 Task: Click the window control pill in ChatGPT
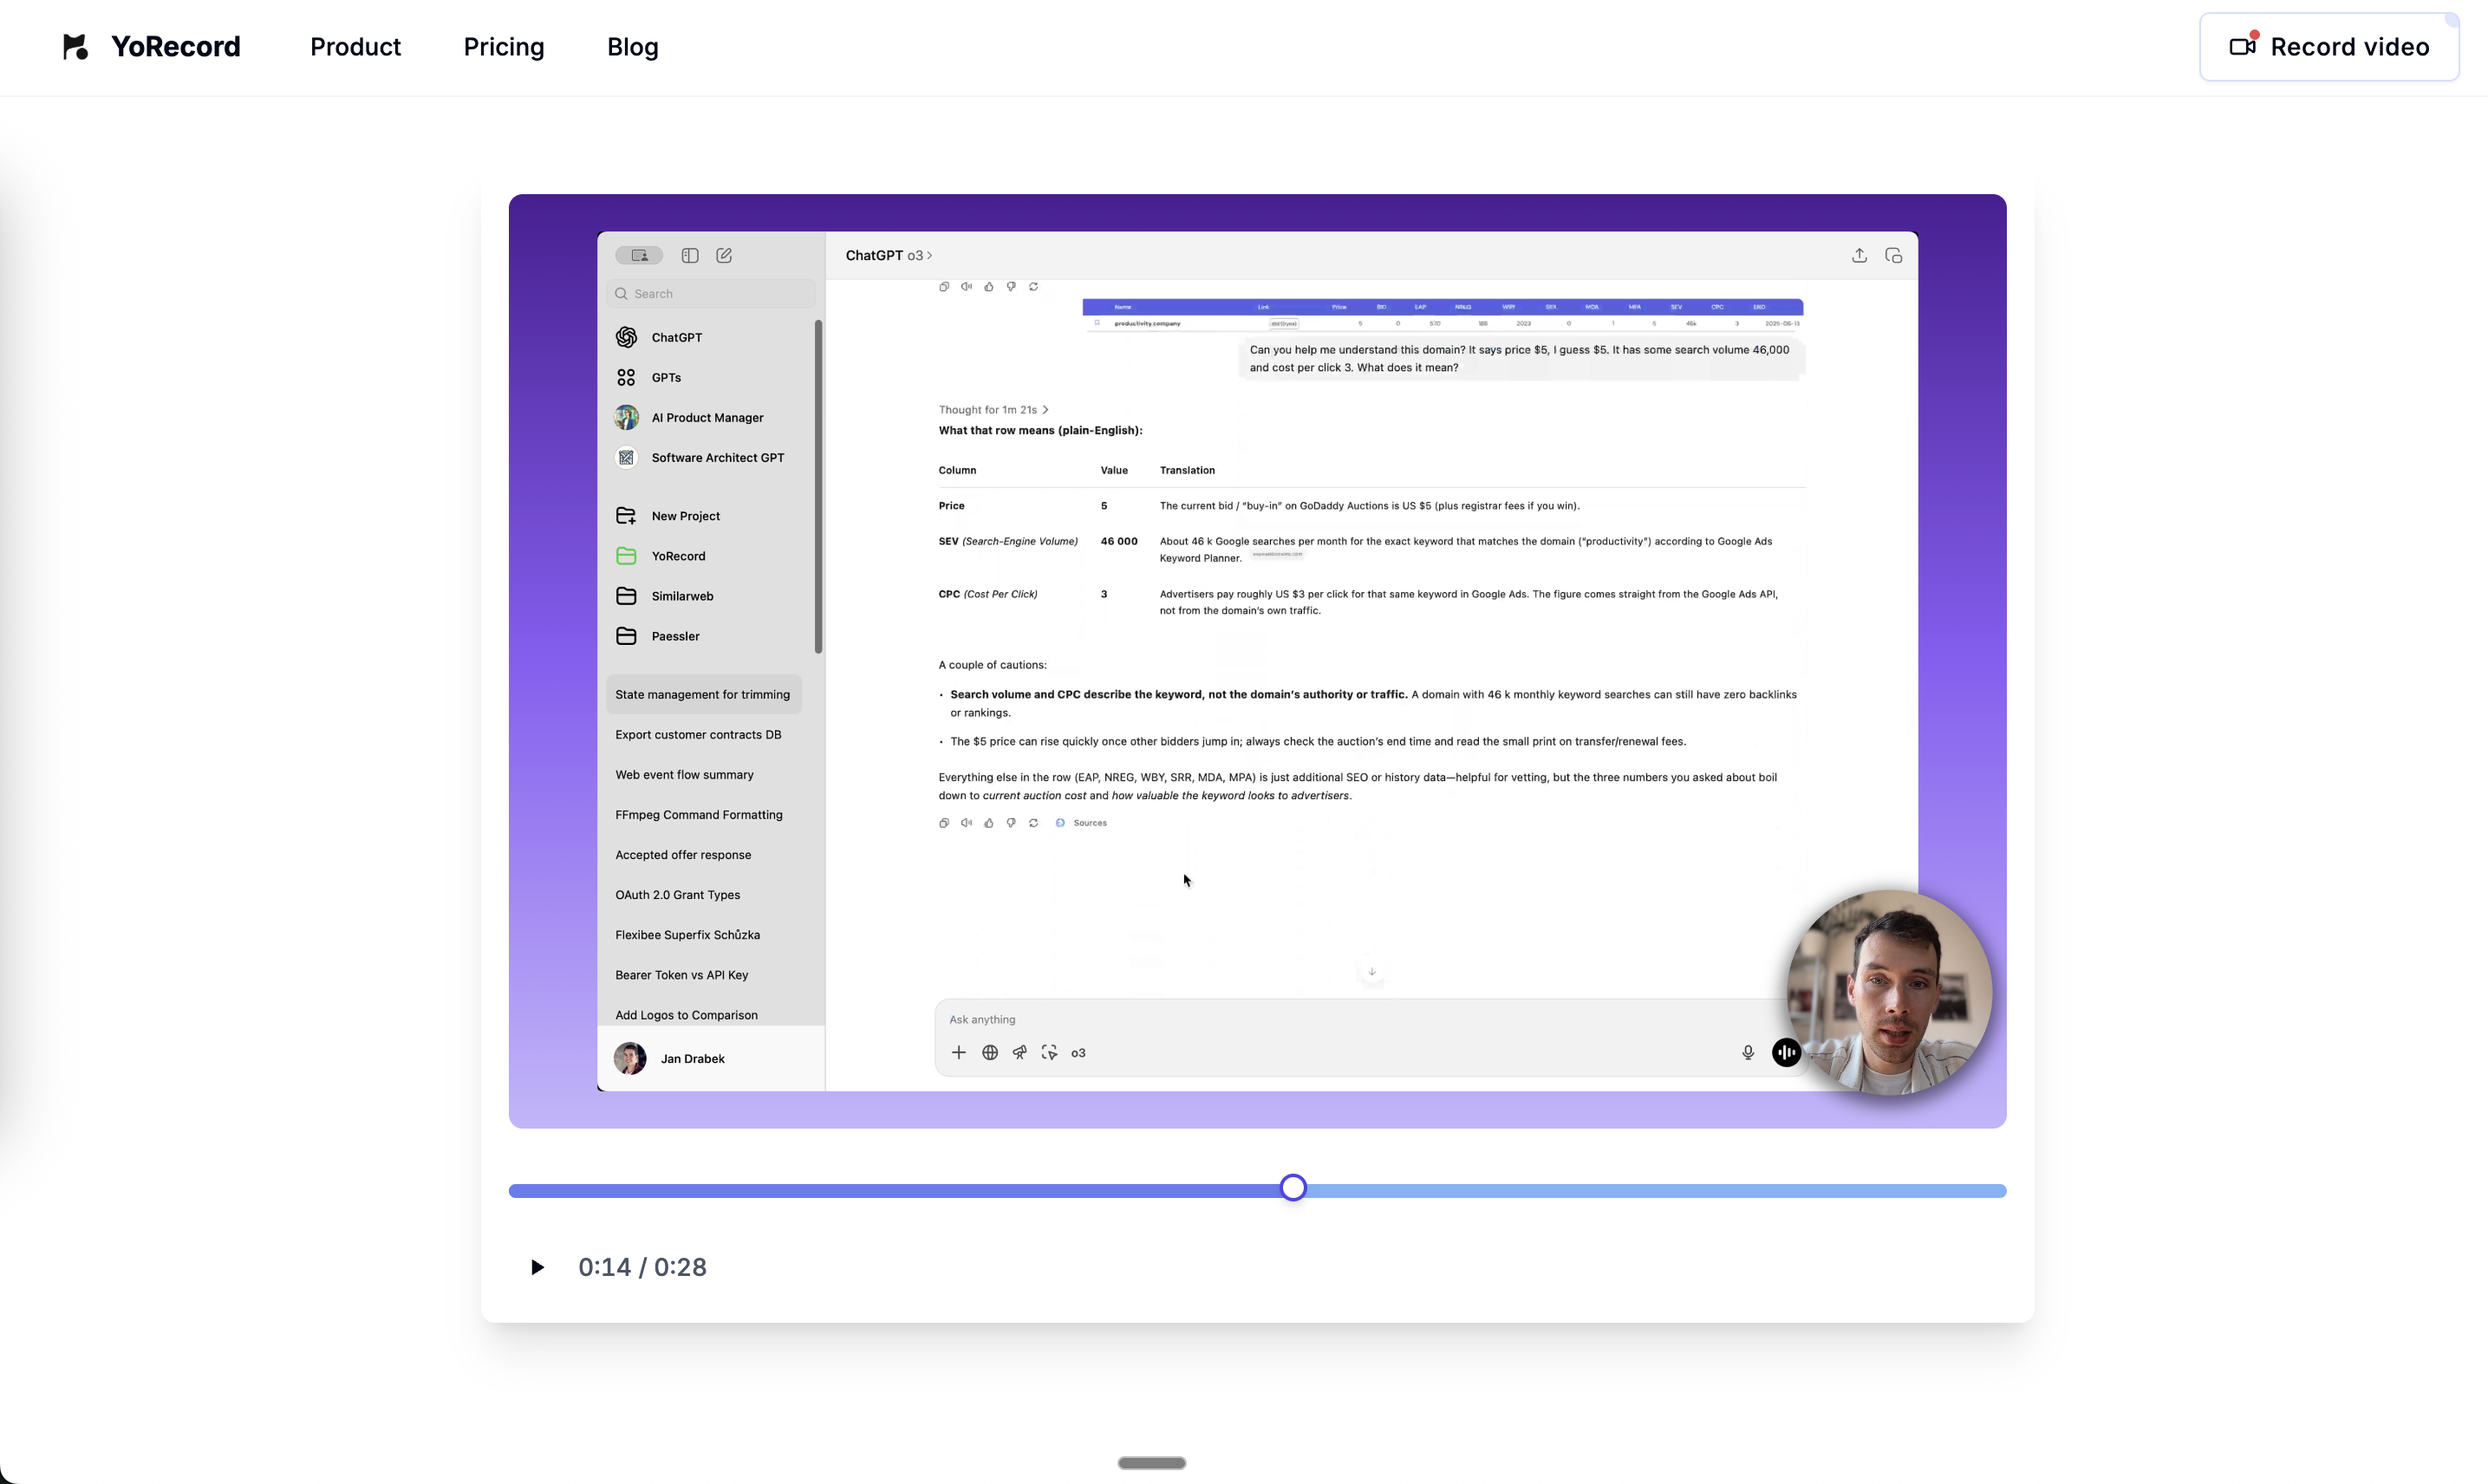(x=639, y=256)
